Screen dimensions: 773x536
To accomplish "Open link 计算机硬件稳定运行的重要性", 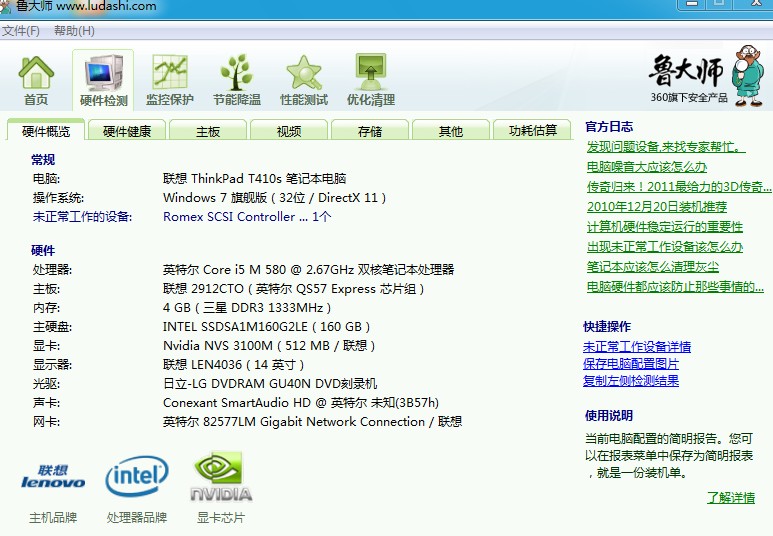I will (x=665, y=227).
